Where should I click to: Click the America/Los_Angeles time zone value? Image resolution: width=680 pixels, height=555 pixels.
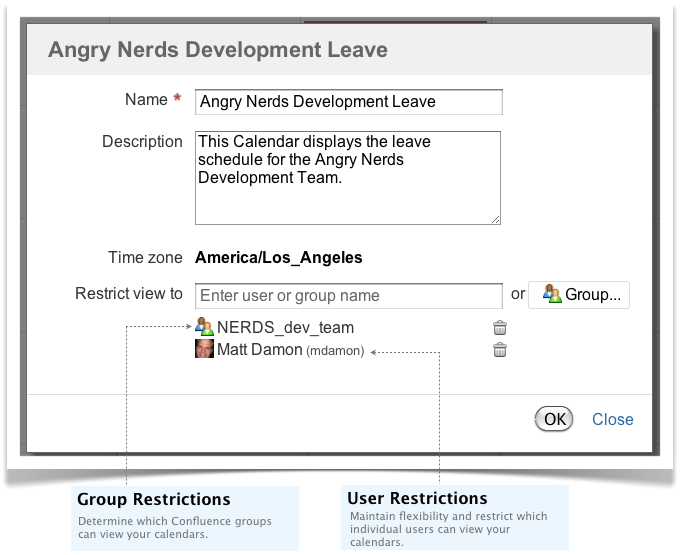(x=278, y=258)
